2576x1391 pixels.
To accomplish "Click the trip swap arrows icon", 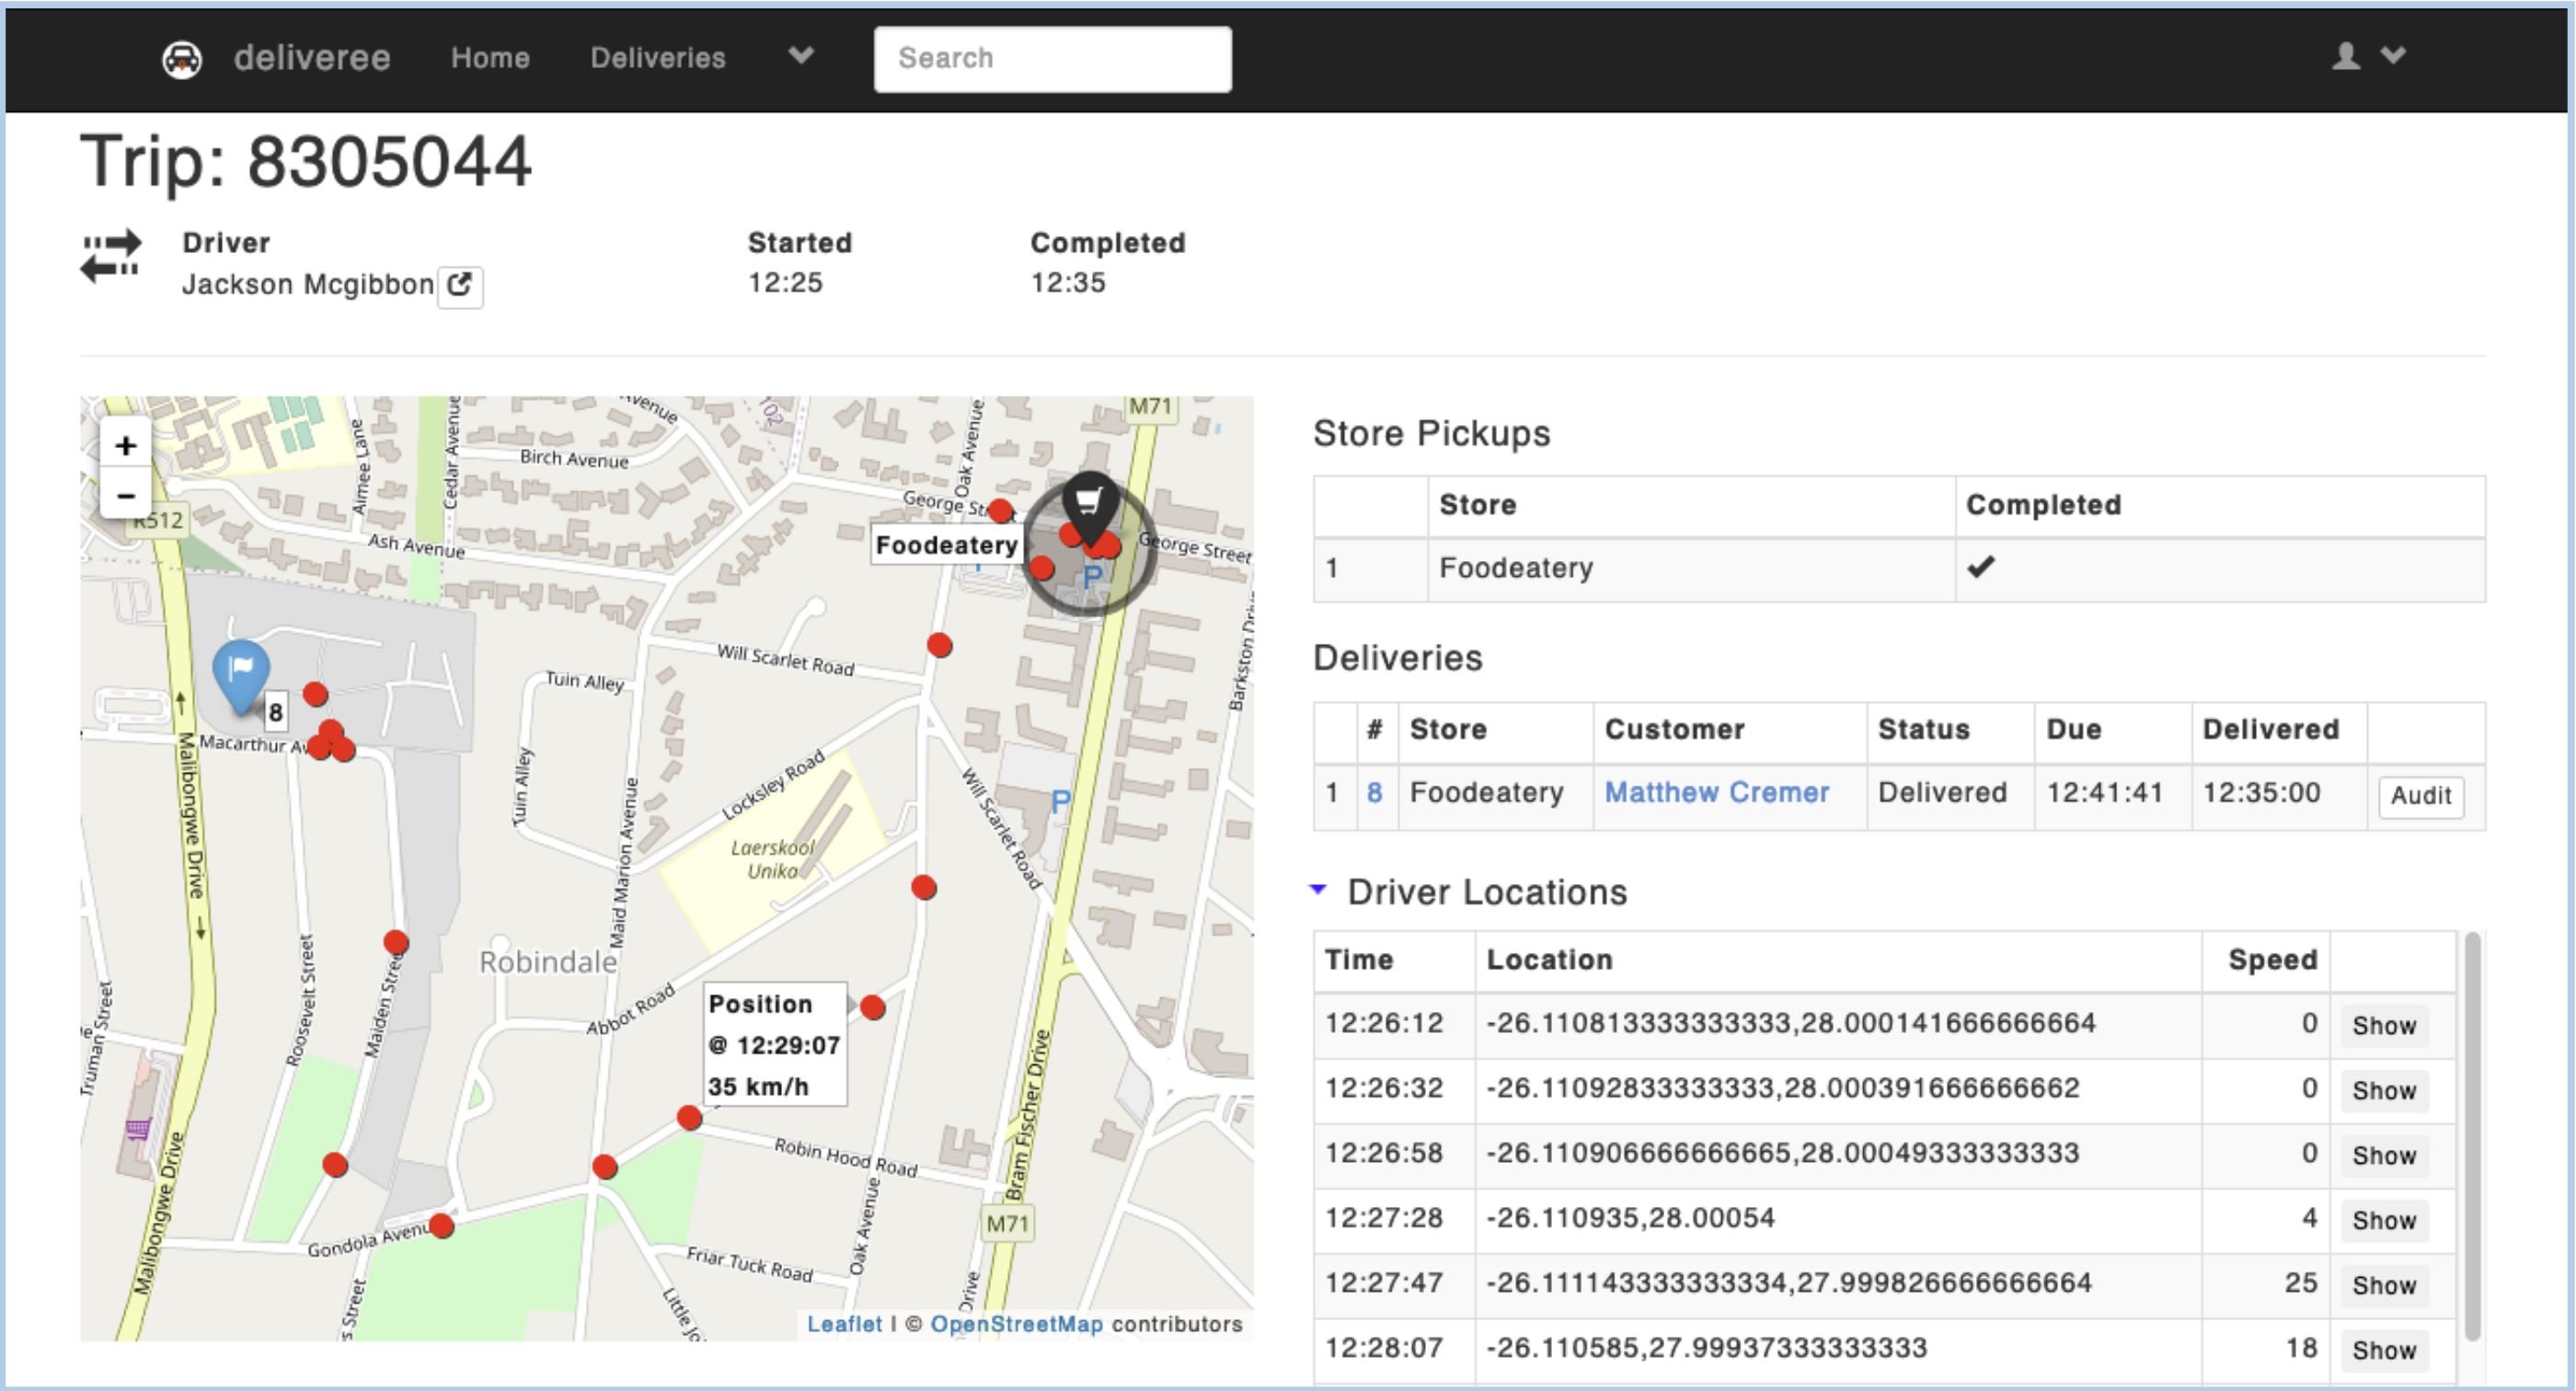I will click(111, 257).
